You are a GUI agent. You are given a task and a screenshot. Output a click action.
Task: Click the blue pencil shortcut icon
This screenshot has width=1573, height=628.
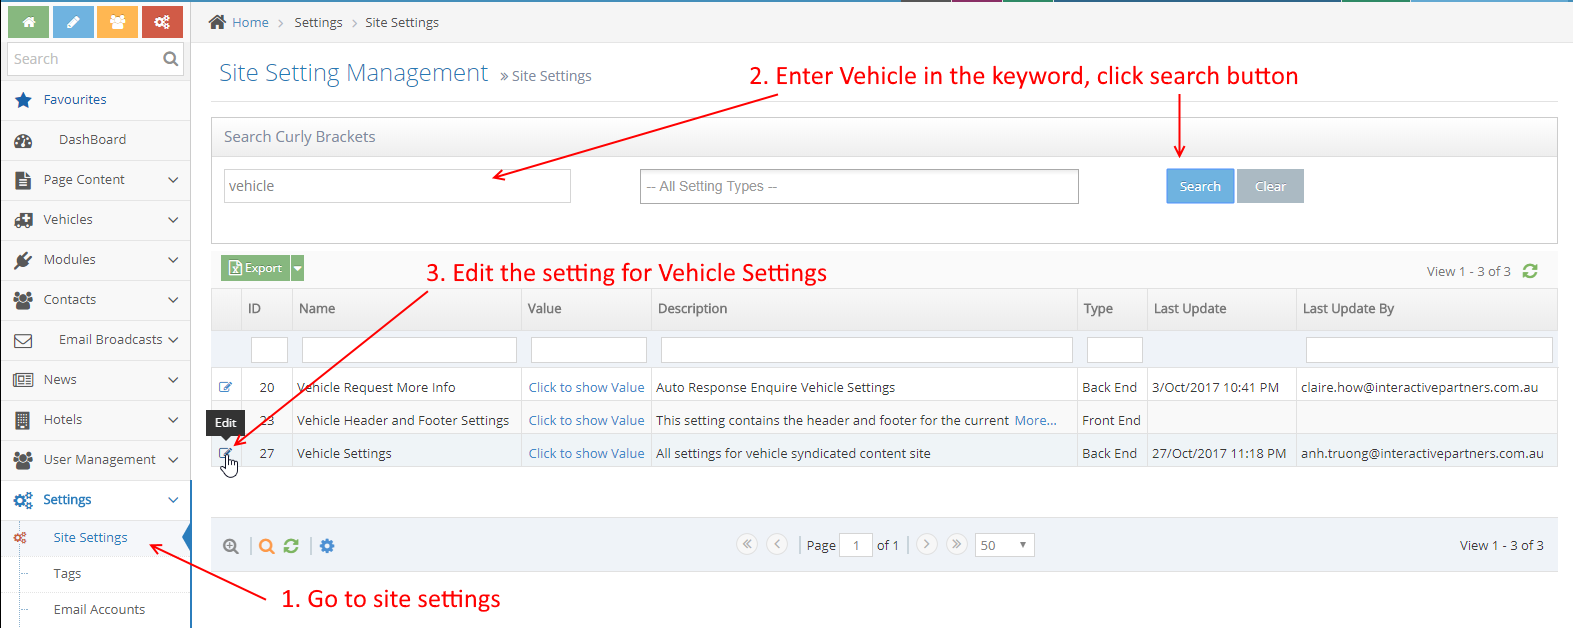pos(73,22)
